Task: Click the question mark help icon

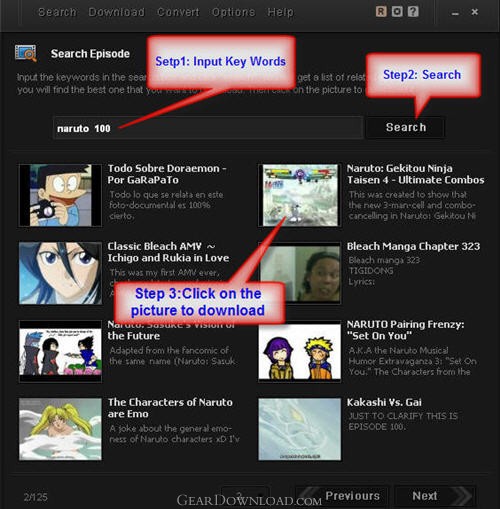Action: pyautogui.click(x=413, y=12)
